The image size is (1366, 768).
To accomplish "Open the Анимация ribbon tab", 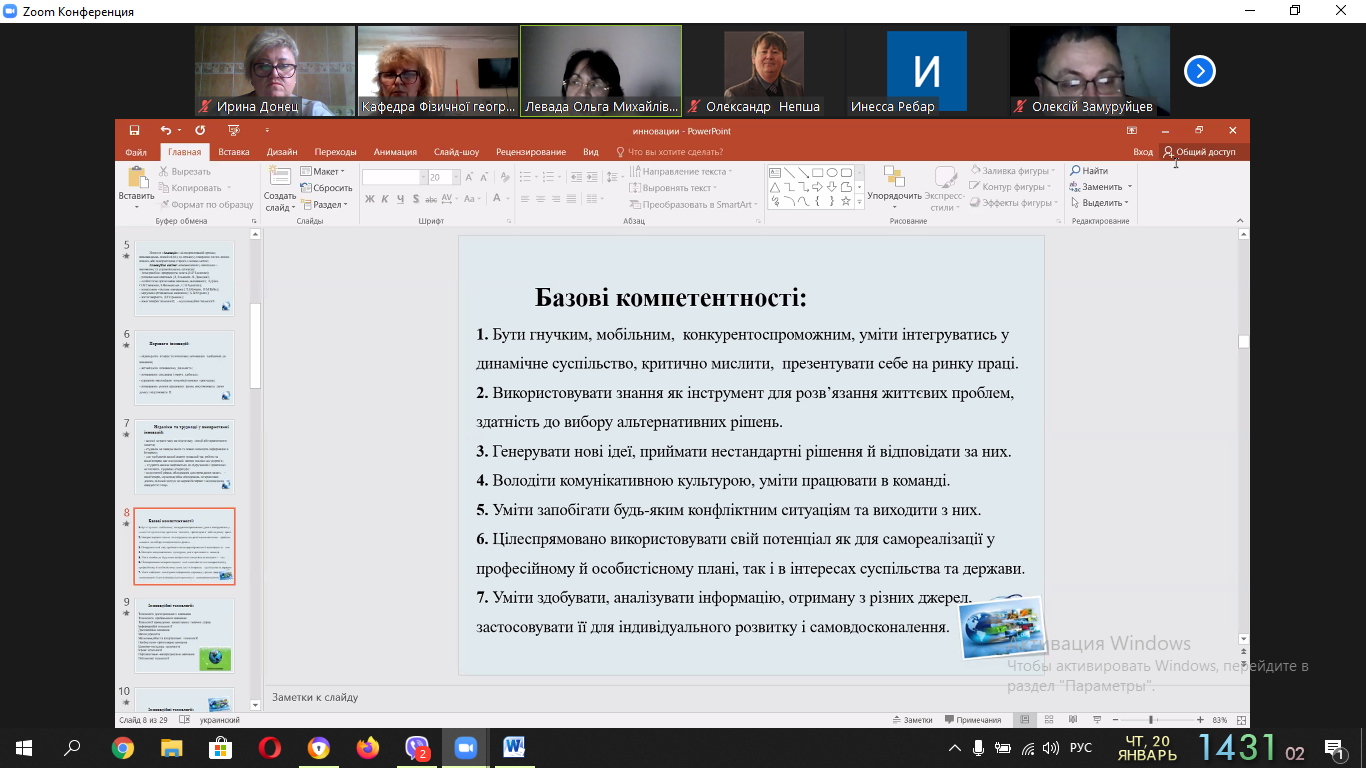I will [395, 152].
